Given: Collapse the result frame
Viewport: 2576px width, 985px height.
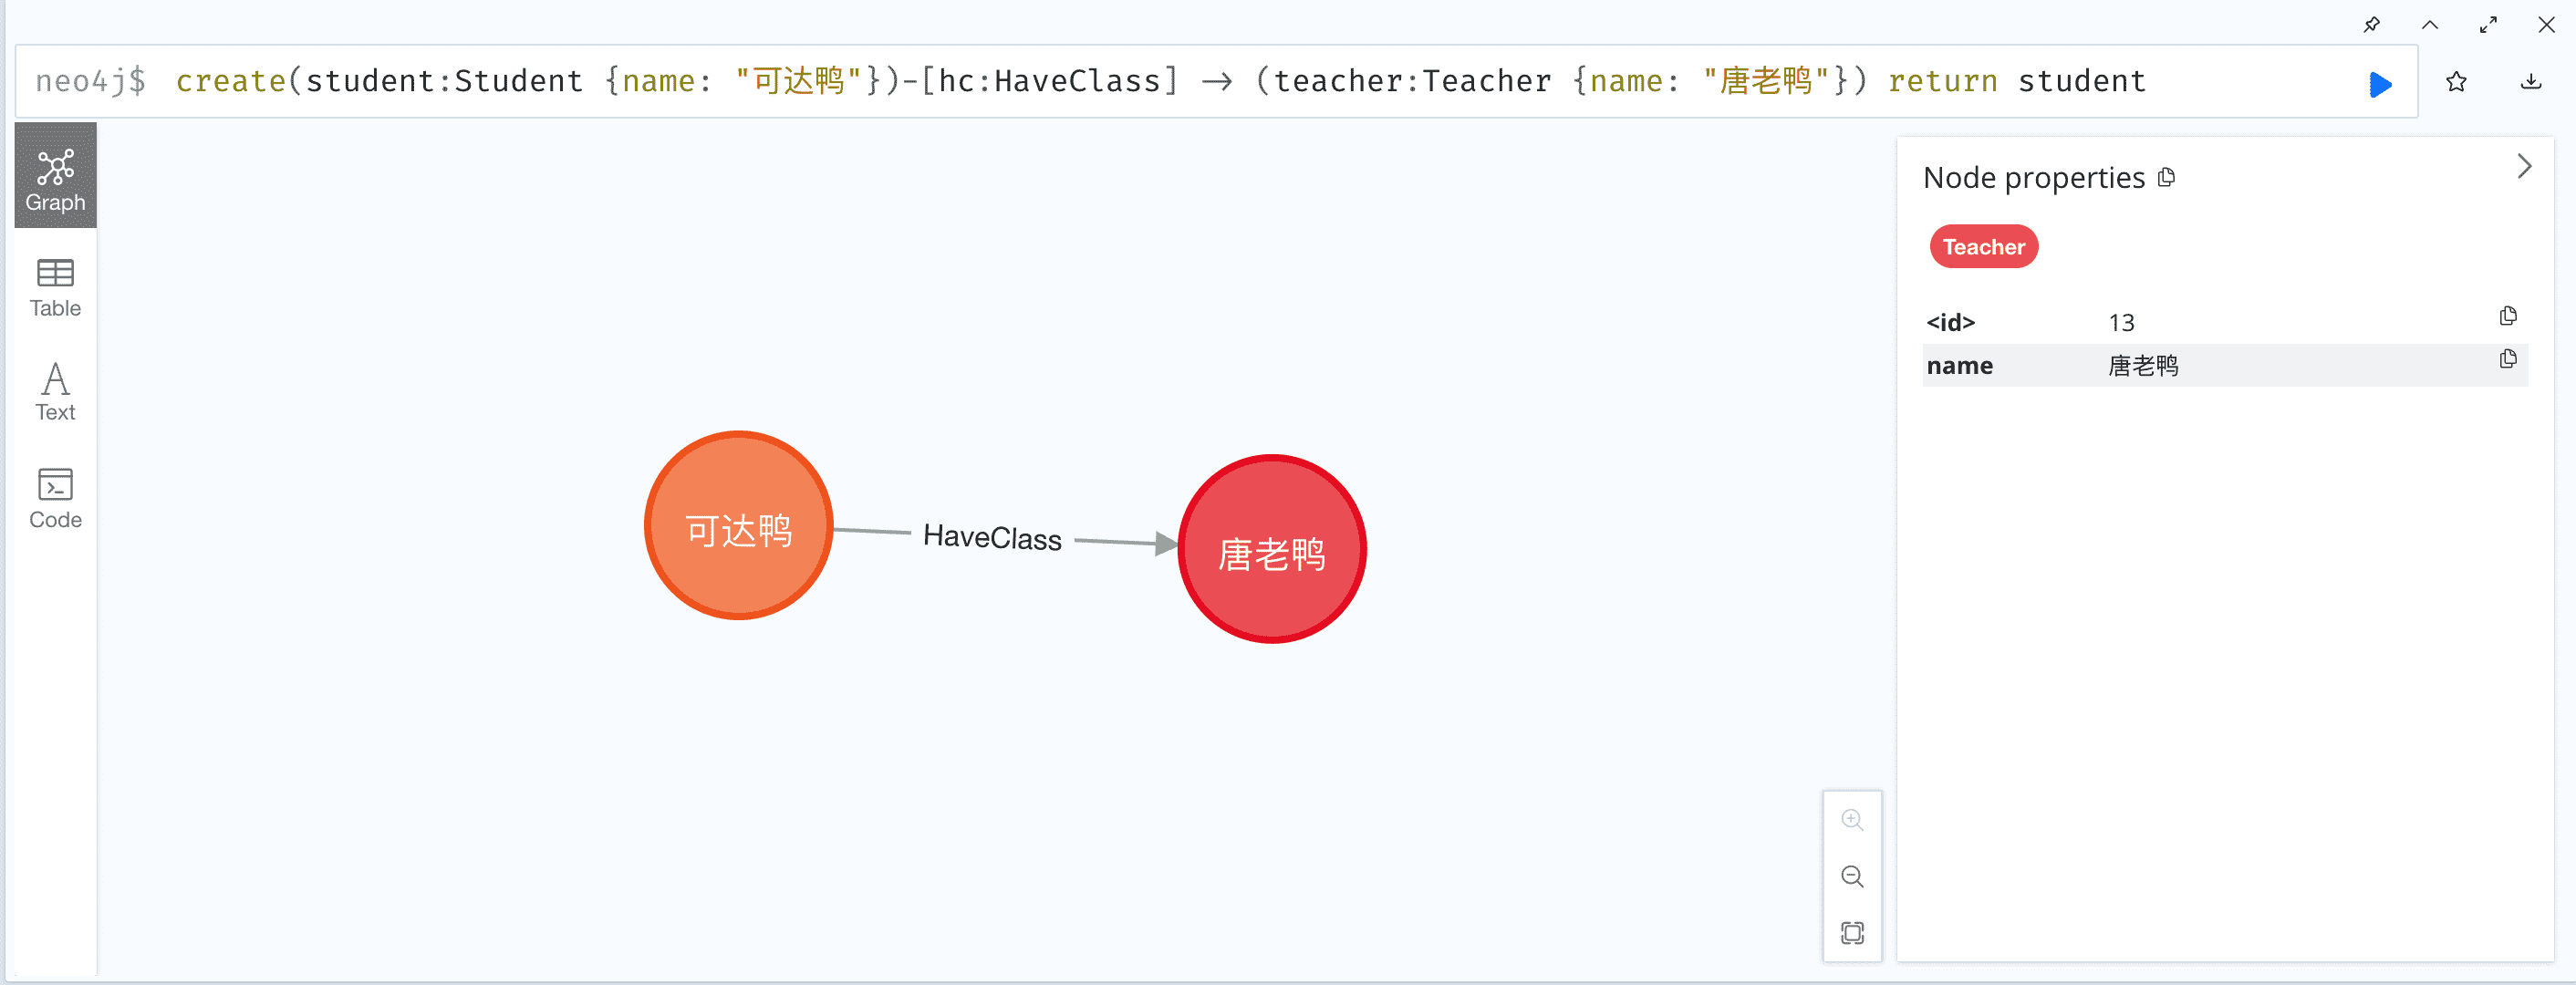Looking at the screenshot, I should click(2429, 25).
